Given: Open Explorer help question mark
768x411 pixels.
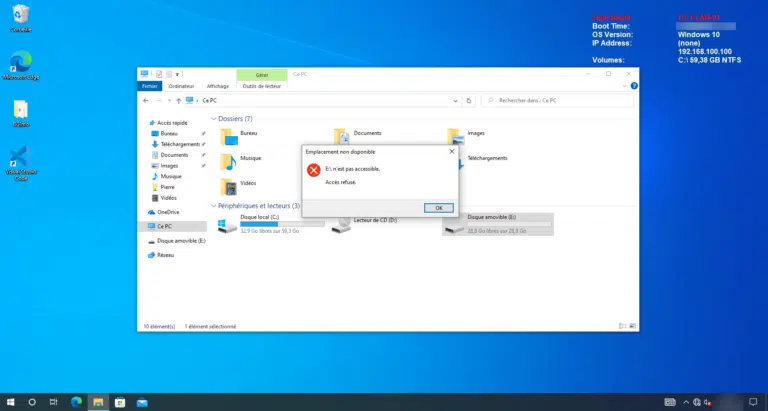Looking at the screenshot, I should (634, 86).
